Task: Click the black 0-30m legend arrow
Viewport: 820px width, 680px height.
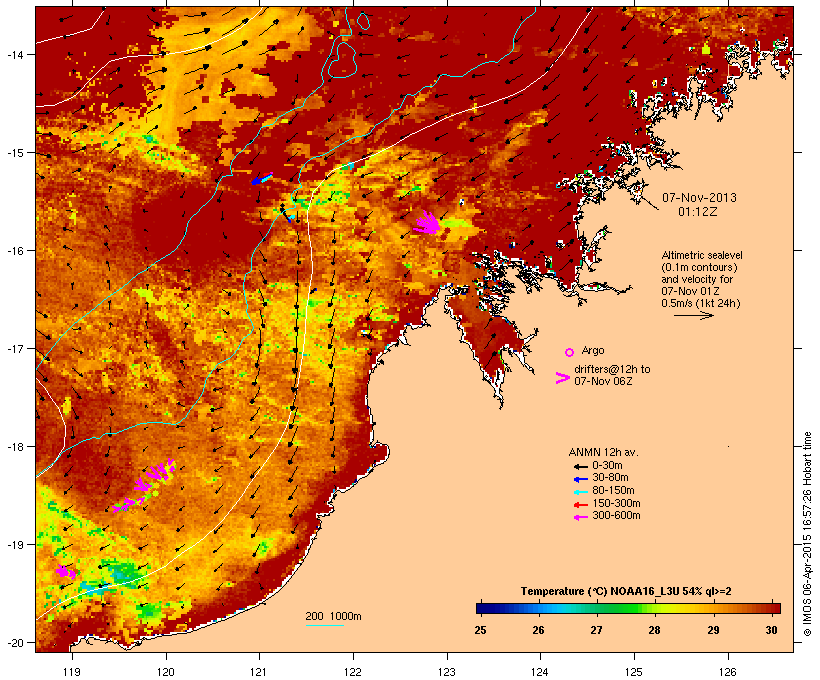Action: [580, 467]
